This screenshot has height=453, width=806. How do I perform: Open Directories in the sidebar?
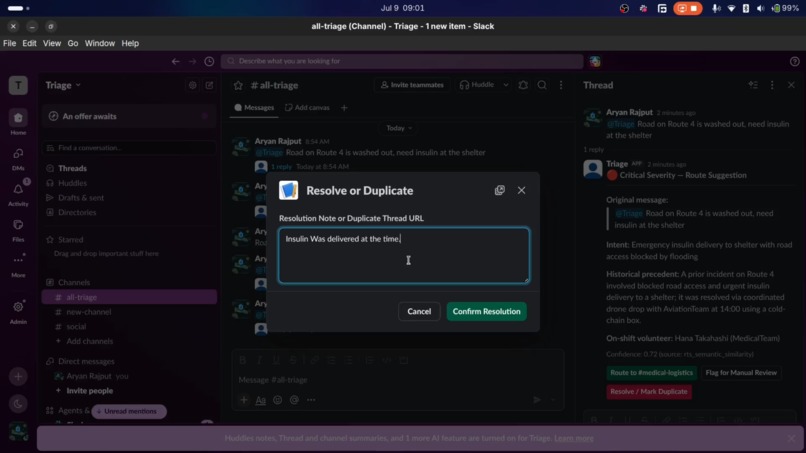click(x=77, y=212)
